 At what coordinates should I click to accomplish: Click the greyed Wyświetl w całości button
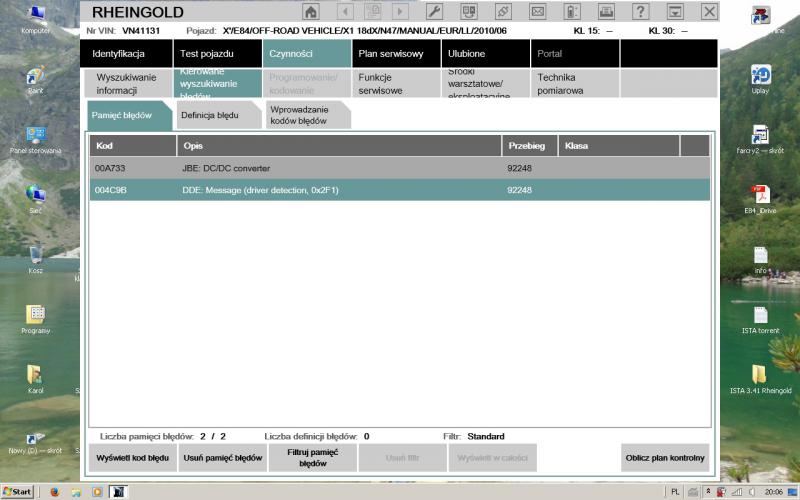click(492, 458)
